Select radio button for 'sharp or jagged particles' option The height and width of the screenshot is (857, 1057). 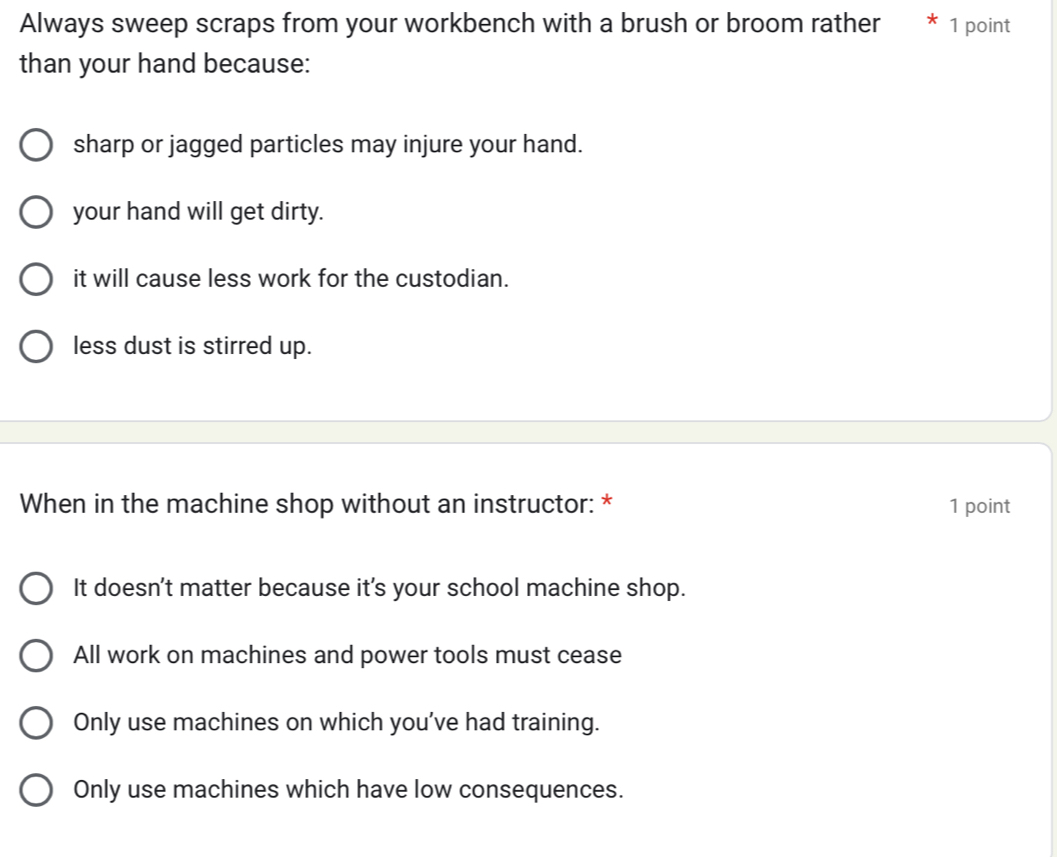[36, 145]
